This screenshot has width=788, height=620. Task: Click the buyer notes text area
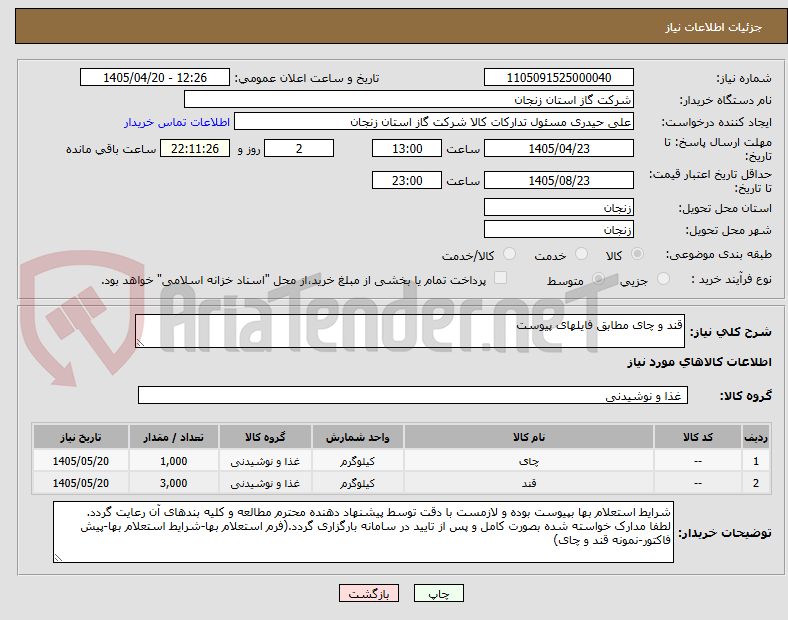point(363,532)
